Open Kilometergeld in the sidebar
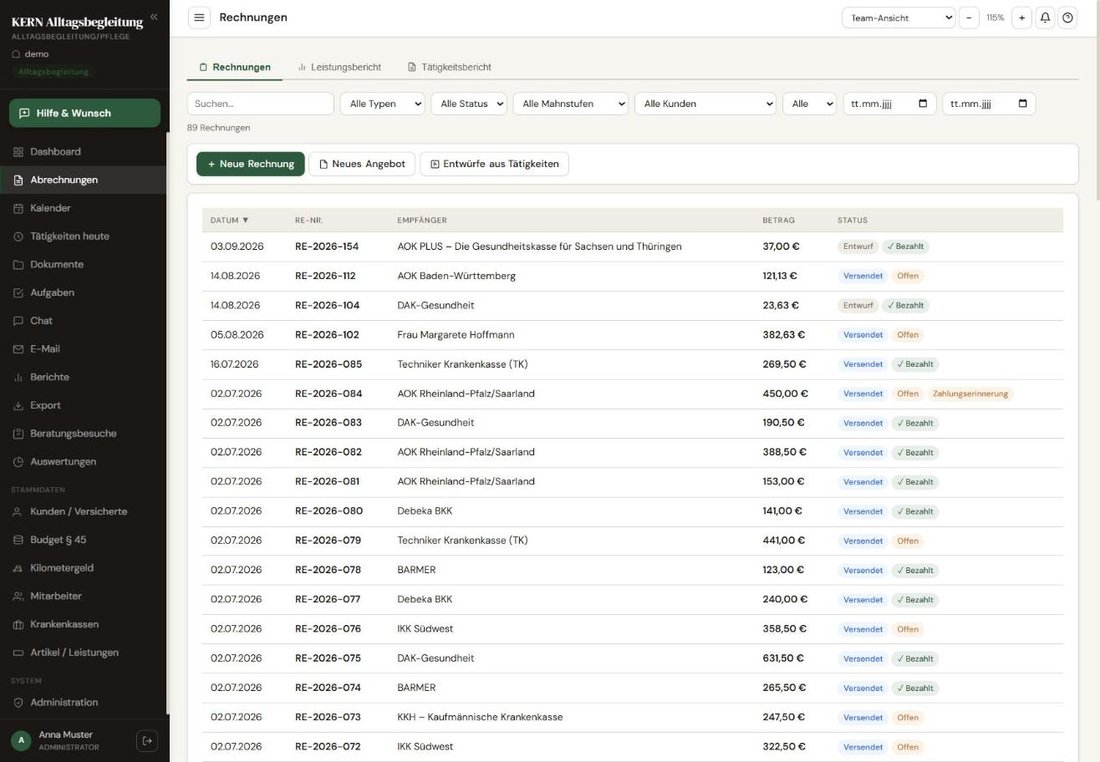 (x=83, y=567)
